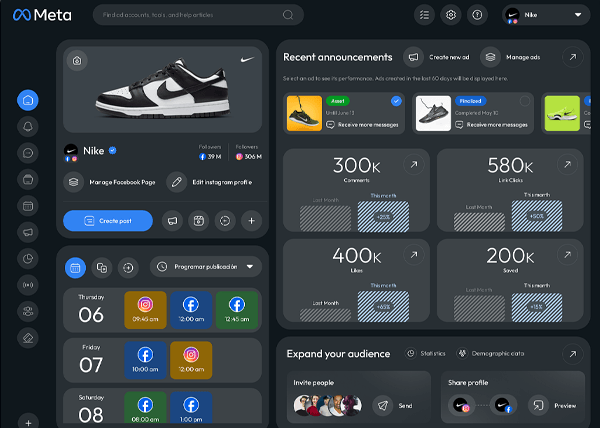Click the Nike verified badge
The height and width of the screenshot is (428, 600).
point(112,150)
